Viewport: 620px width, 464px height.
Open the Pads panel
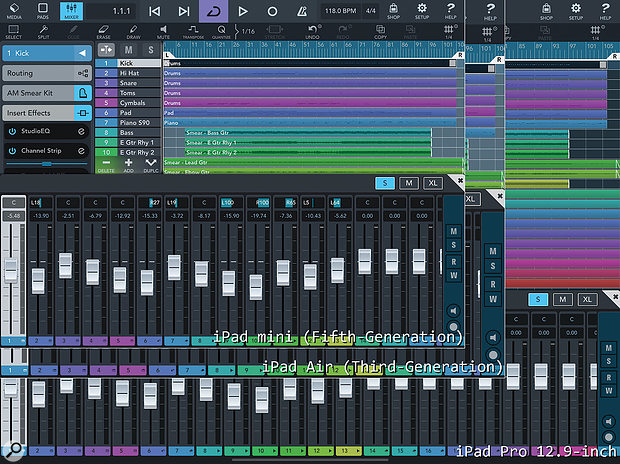(43, 11)
